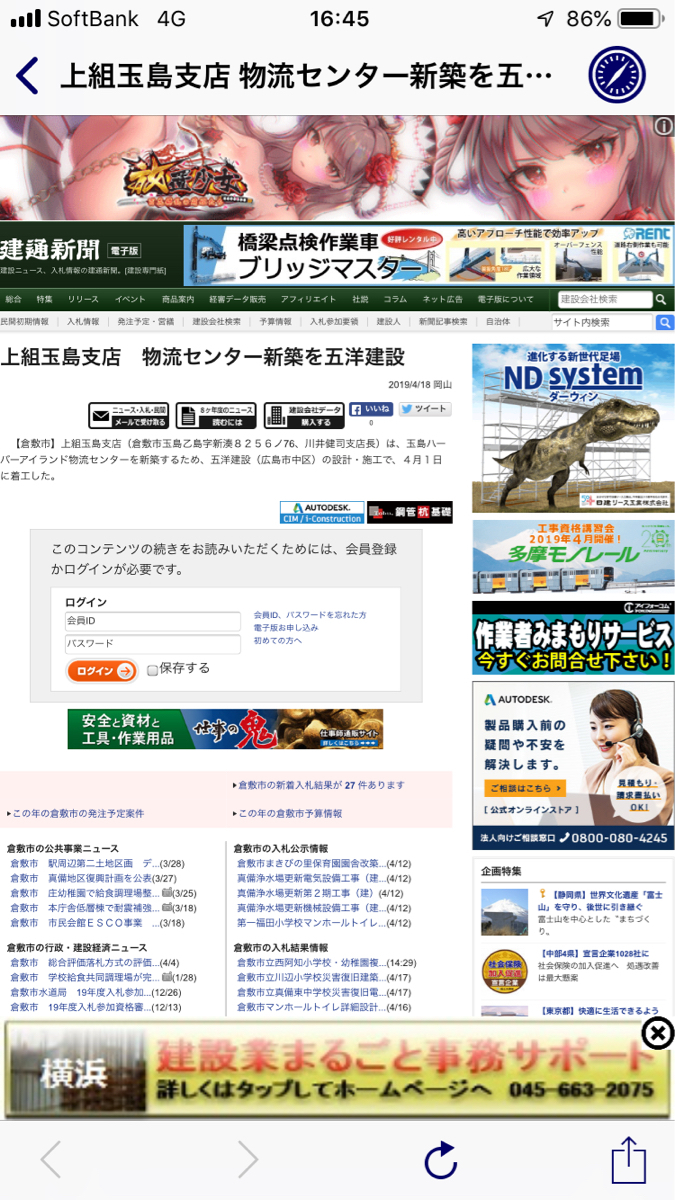The width and height of the screenshot is (675, 1200).
Task: Expand この年の倉敷市予算情報 link
Action: pos(290,814)
